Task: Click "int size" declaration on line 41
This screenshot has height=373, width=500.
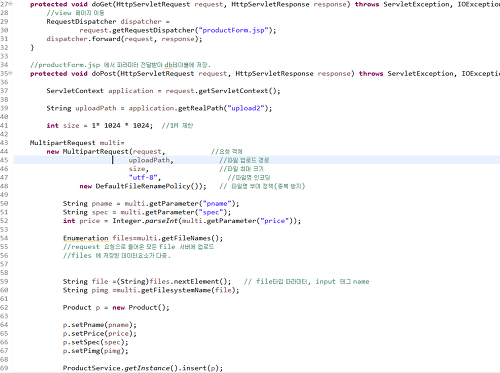Action: 63,126
